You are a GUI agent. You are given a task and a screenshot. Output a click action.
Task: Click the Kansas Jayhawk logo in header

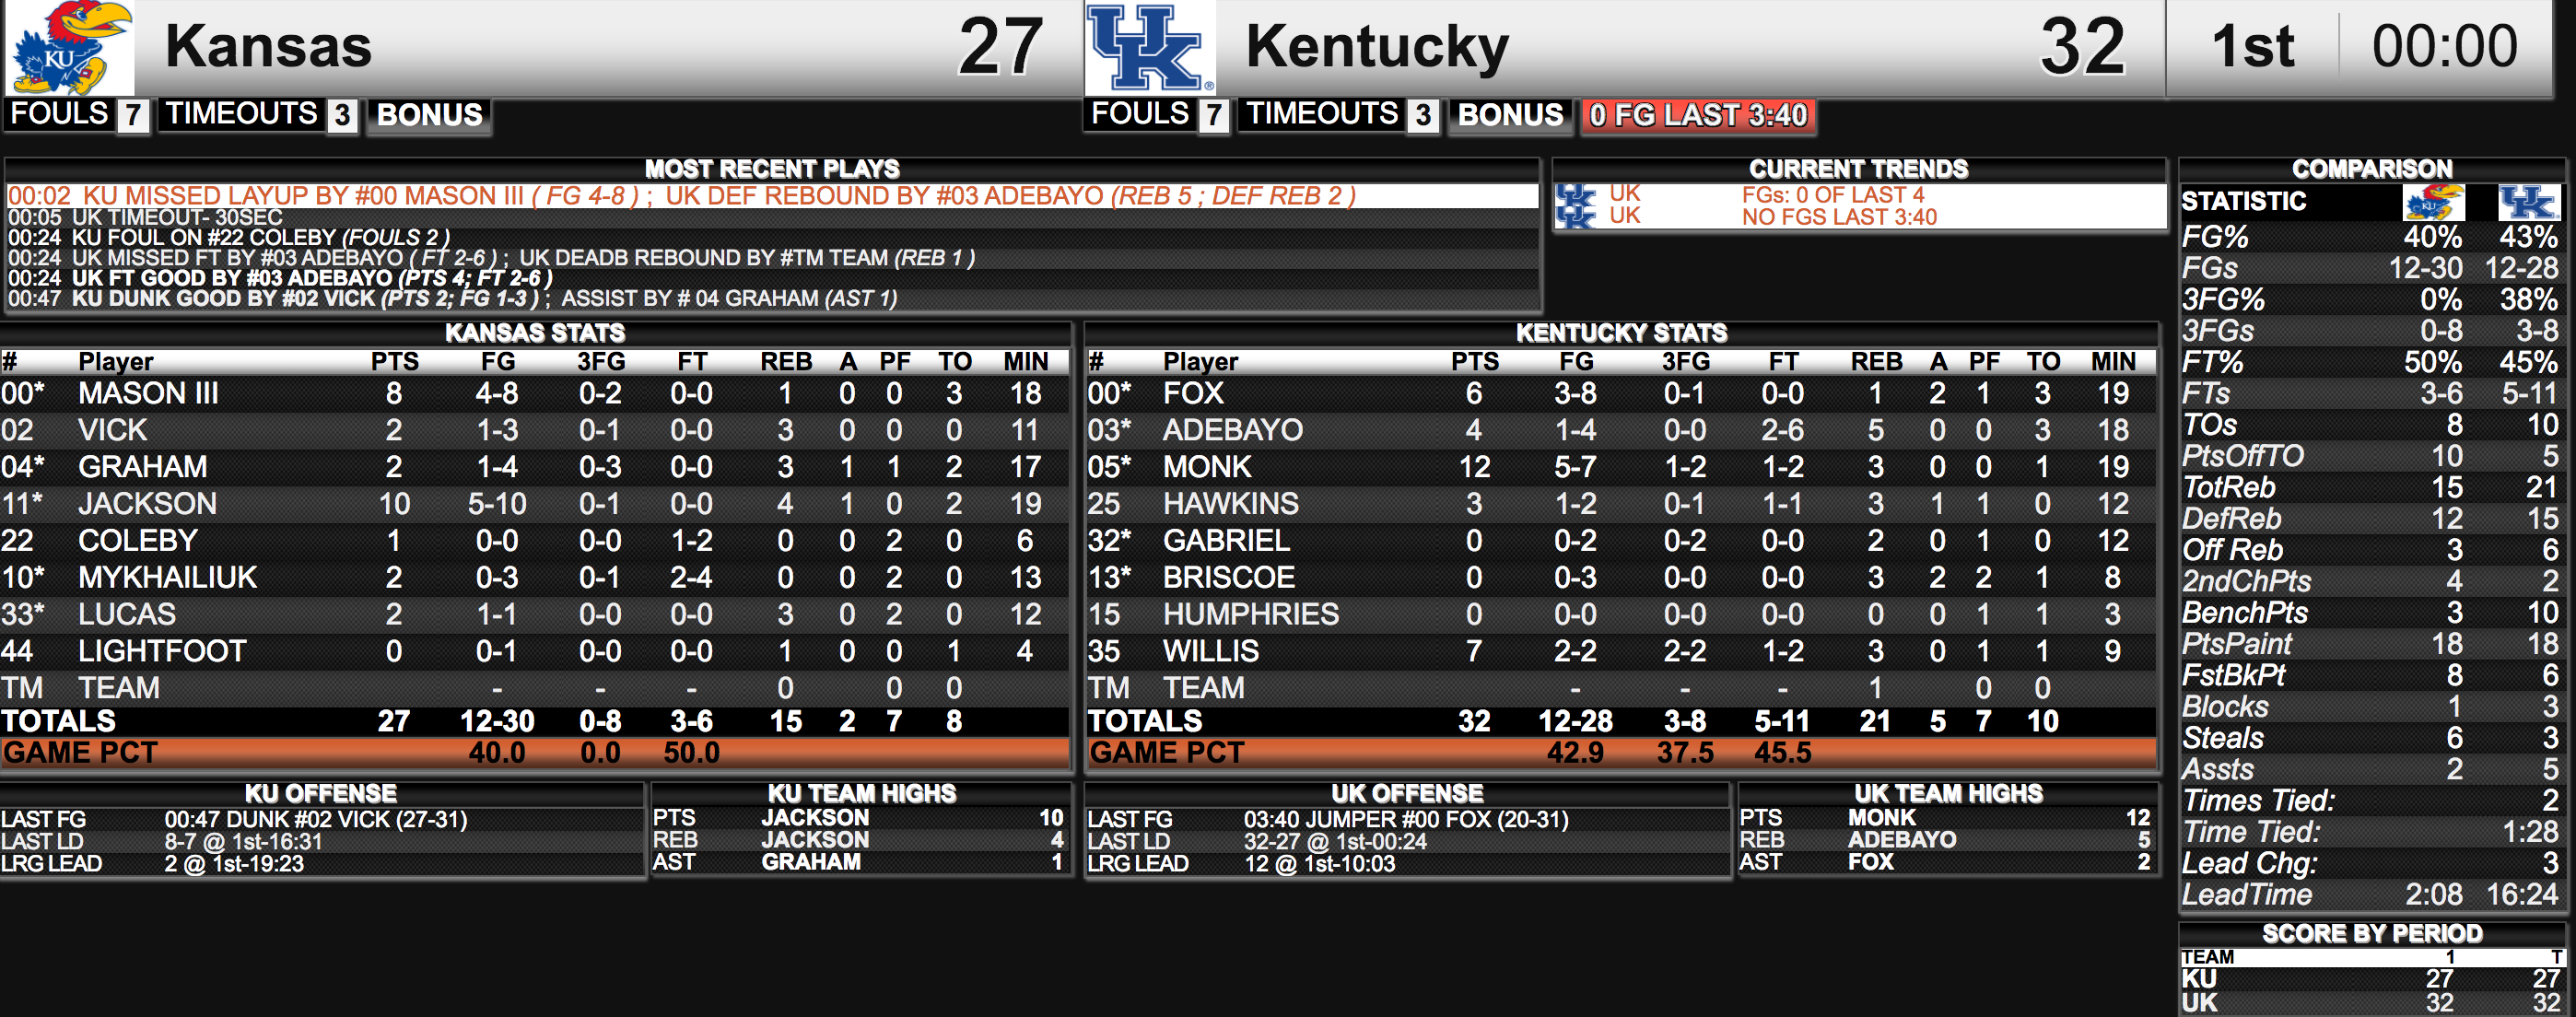[x=70, y=47]
